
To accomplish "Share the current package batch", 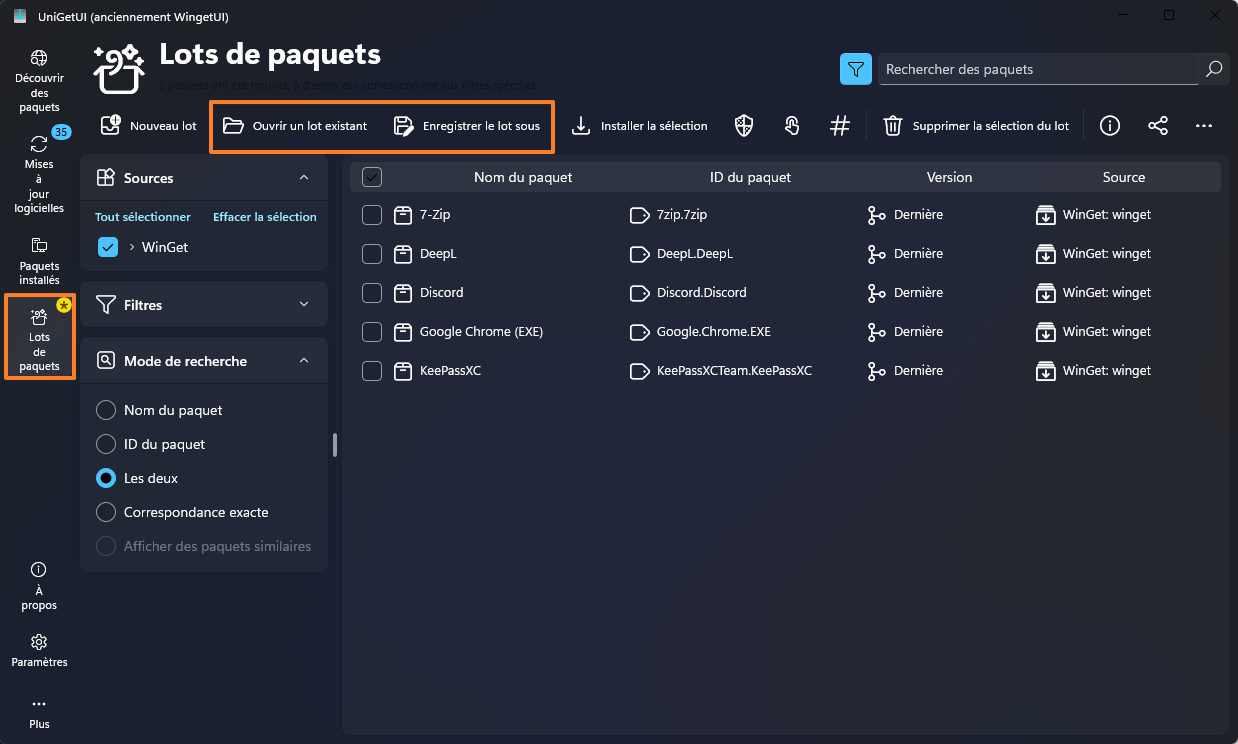I will click(x=1158, y=125).
